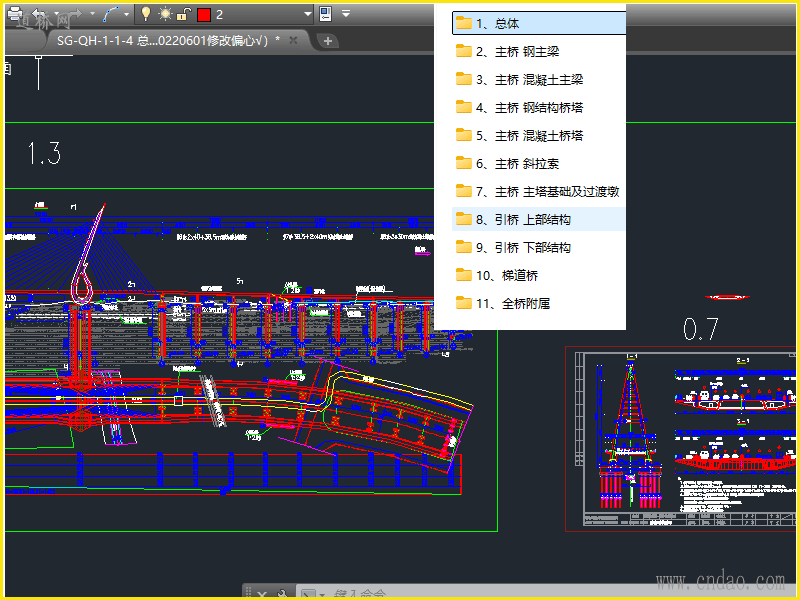
Task: Toggle layer on/off lightbulb icon
Action: [x=145, y=14]
